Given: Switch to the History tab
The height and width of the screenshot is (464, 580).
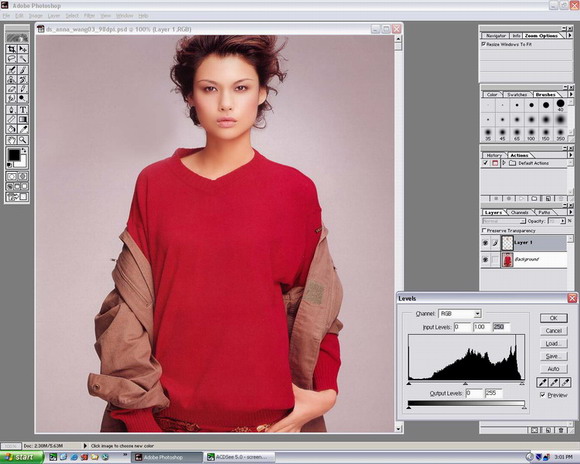Looking at the screenshot, I should [x=494, y=155].
